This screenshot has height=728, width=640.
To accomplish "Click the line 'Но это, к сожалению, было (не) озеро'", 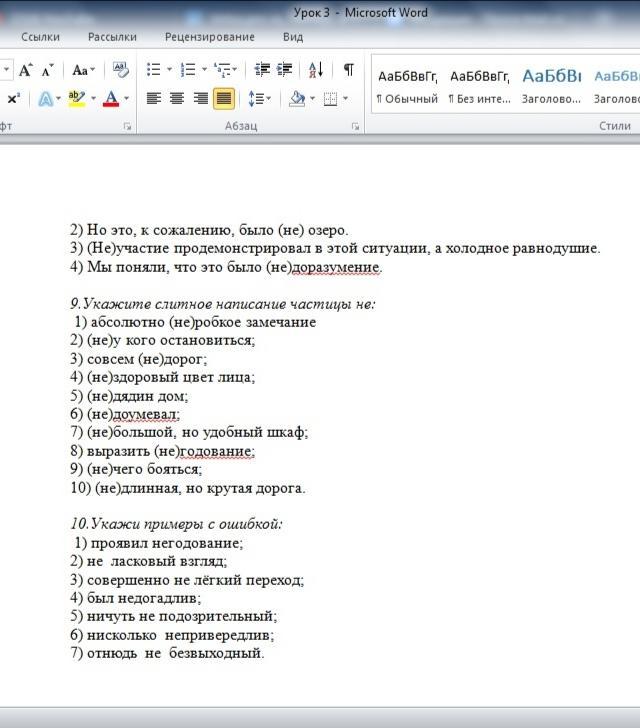I will pos(217,230).
